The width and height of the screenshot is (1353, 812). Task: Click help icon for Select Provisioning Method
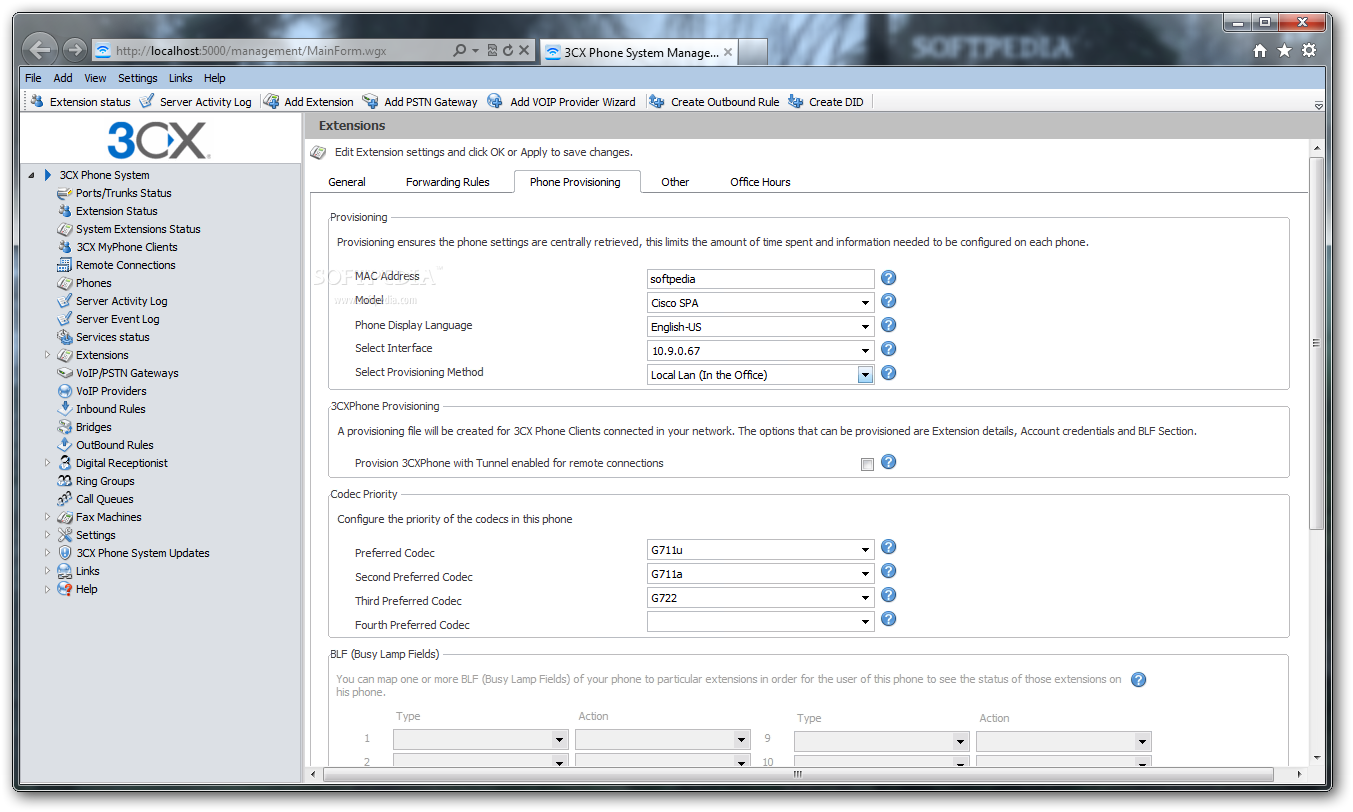[x=888, y=373]
